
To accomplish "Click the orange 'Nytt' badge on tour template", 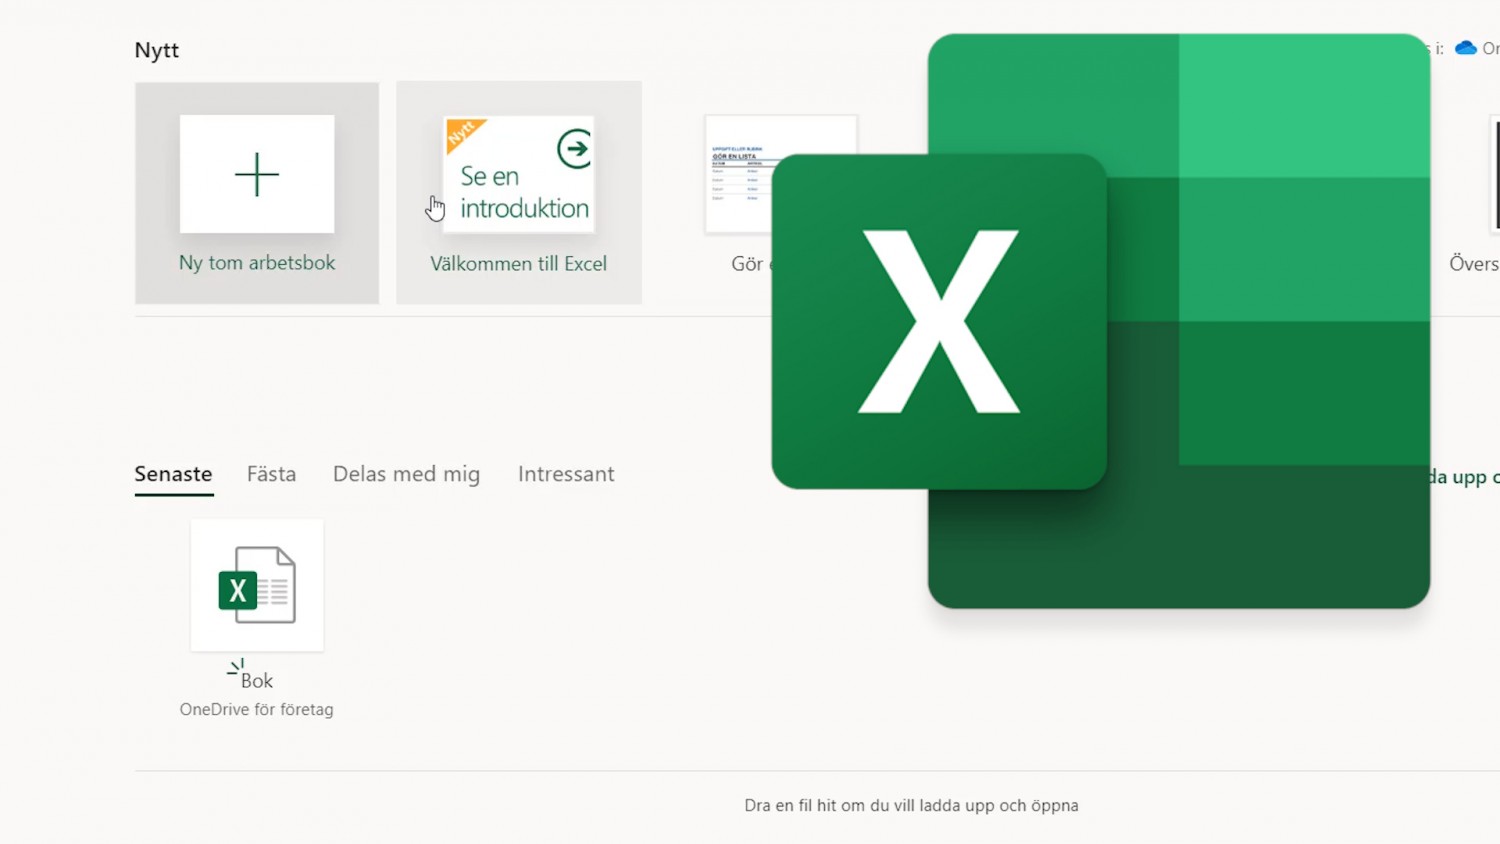I will 463,132.
